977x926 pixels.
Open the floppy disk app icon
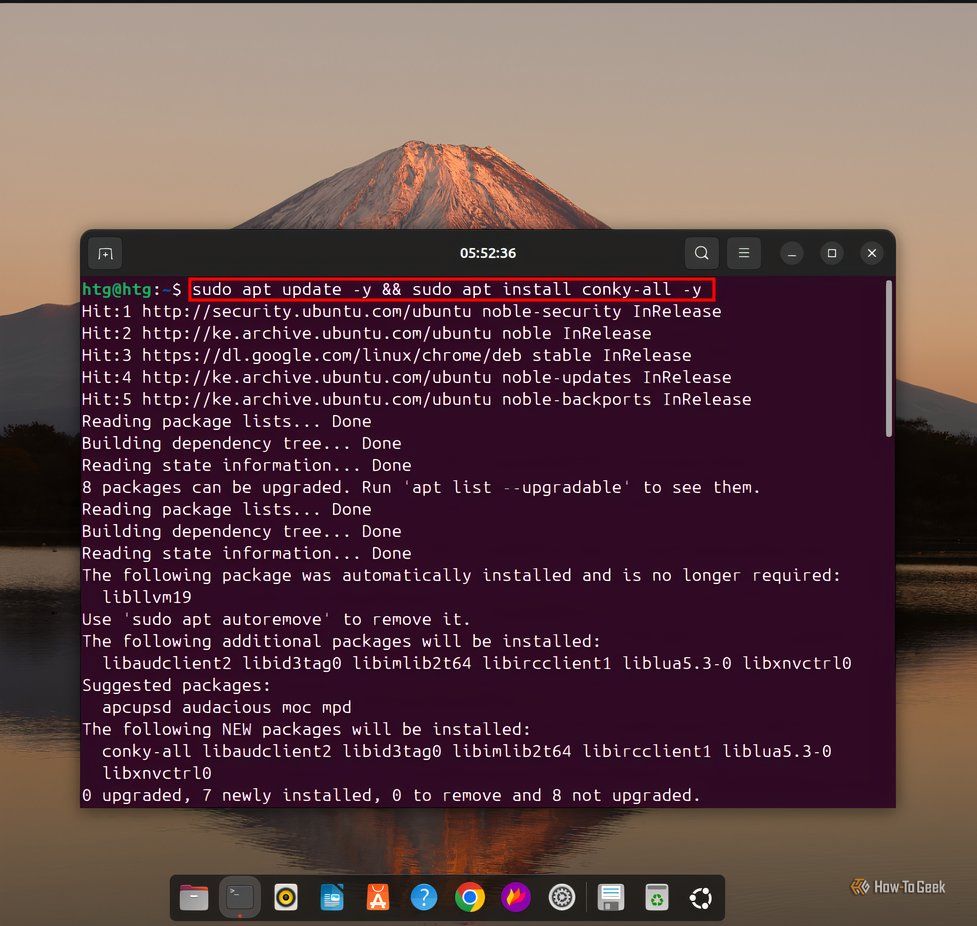609,897
